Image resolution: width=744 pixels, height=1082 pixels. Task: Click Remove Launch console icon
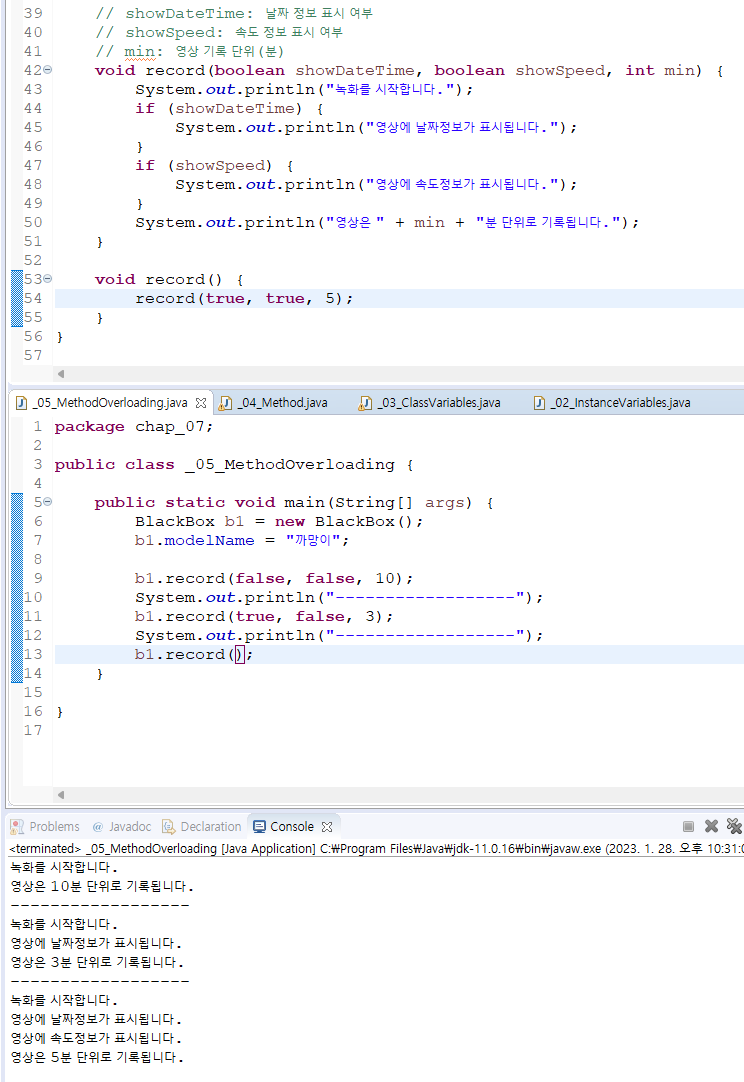(x=711, y=826)
